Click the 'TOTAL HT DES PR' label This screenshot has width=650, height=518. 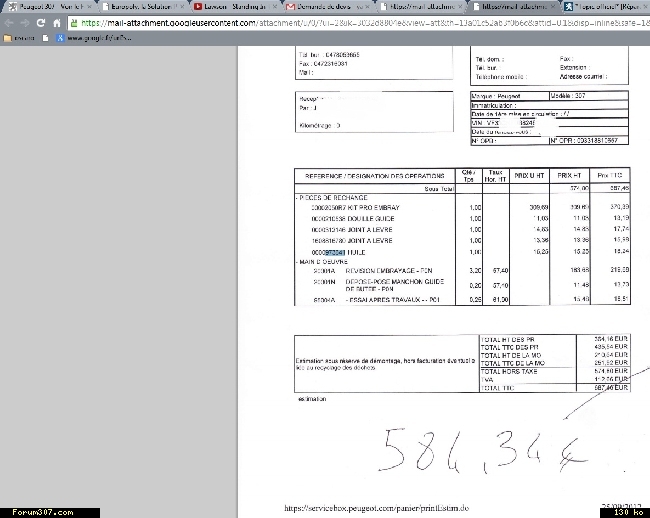pos(508,339)
